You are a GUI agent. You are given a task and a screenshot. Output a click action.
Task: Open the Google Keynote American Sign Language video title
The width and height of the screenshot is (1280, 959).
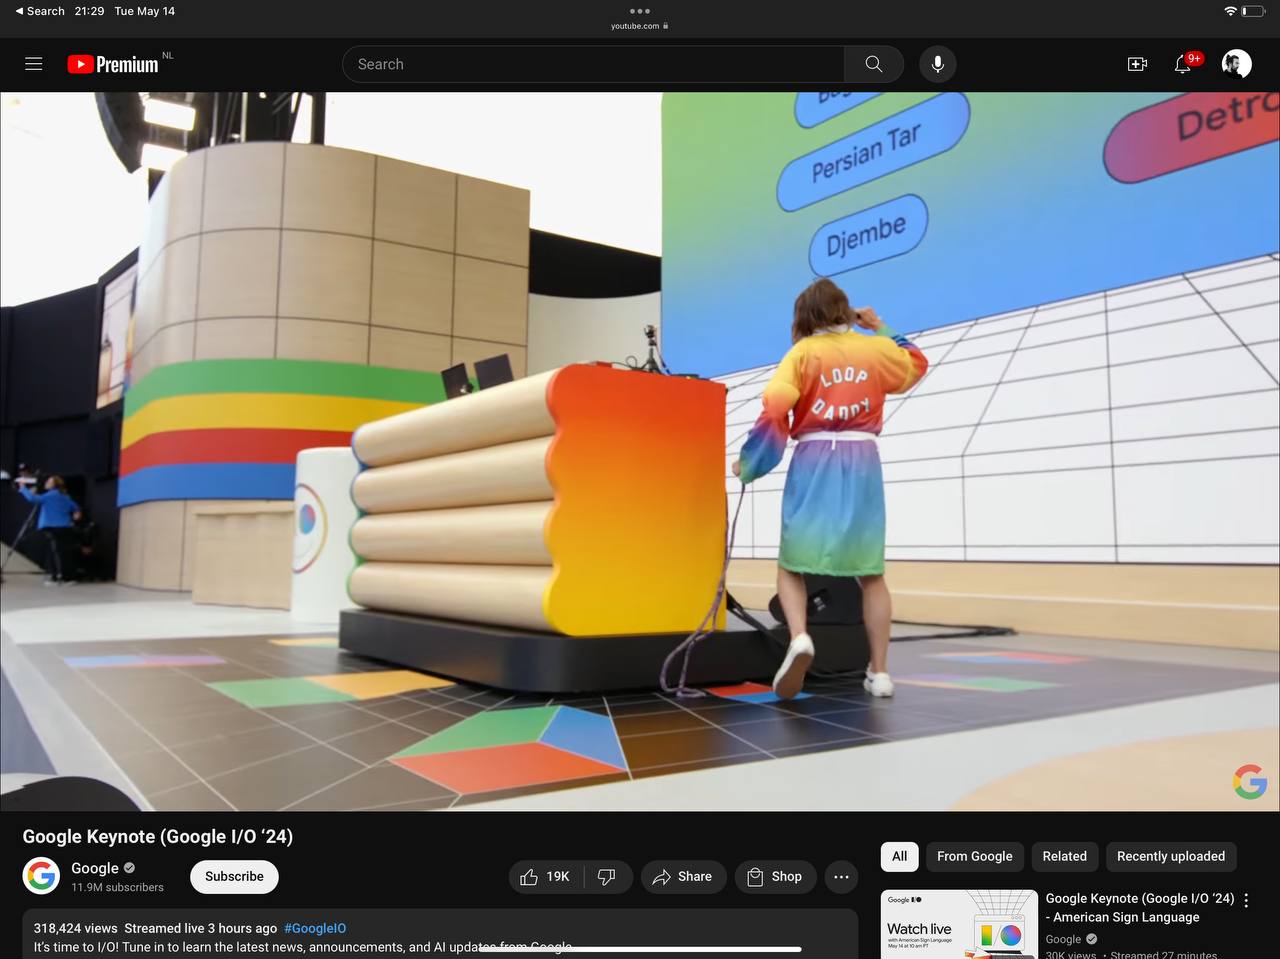(1140, 908)
